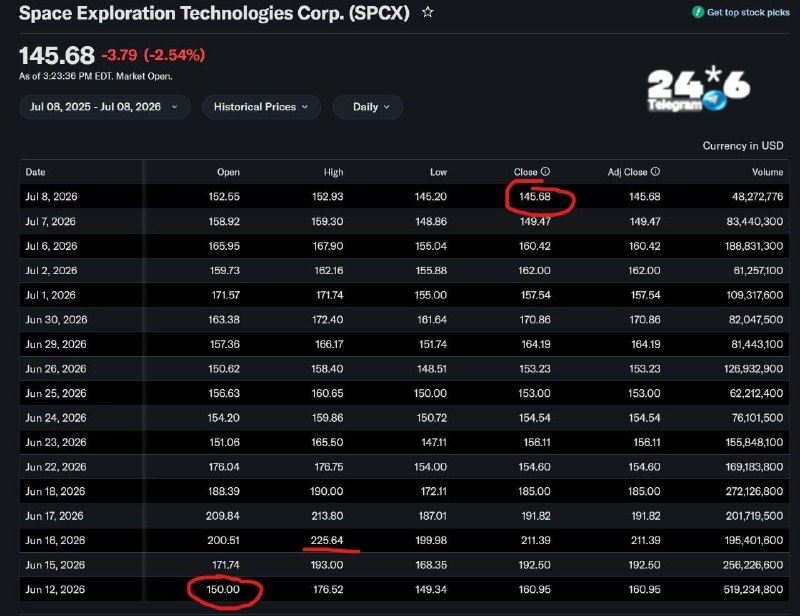Click the 225.64 high price on Jun 16
Screen dimensions: 800x616
click(327, 540)
